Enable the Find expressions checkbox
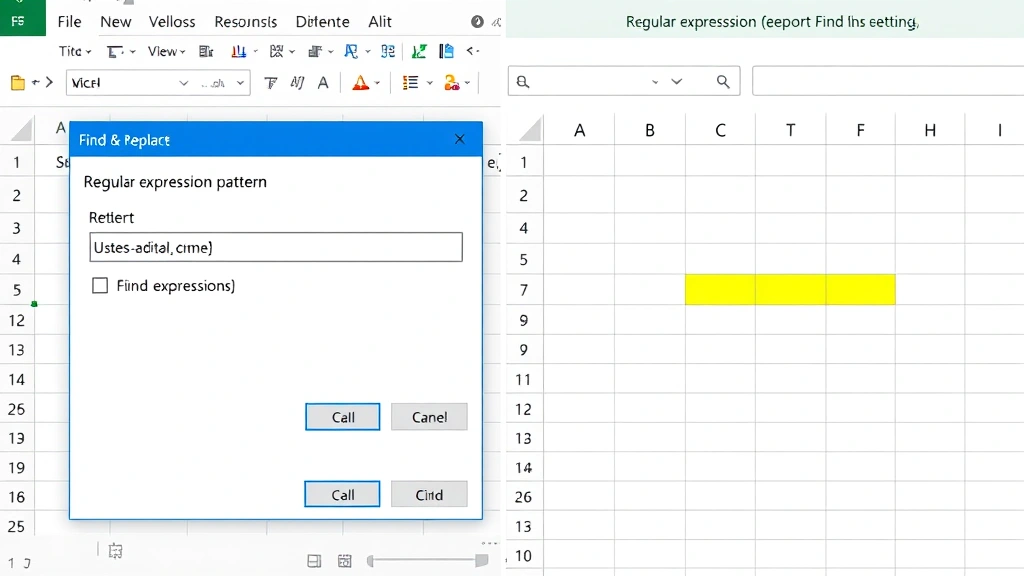 100,285
